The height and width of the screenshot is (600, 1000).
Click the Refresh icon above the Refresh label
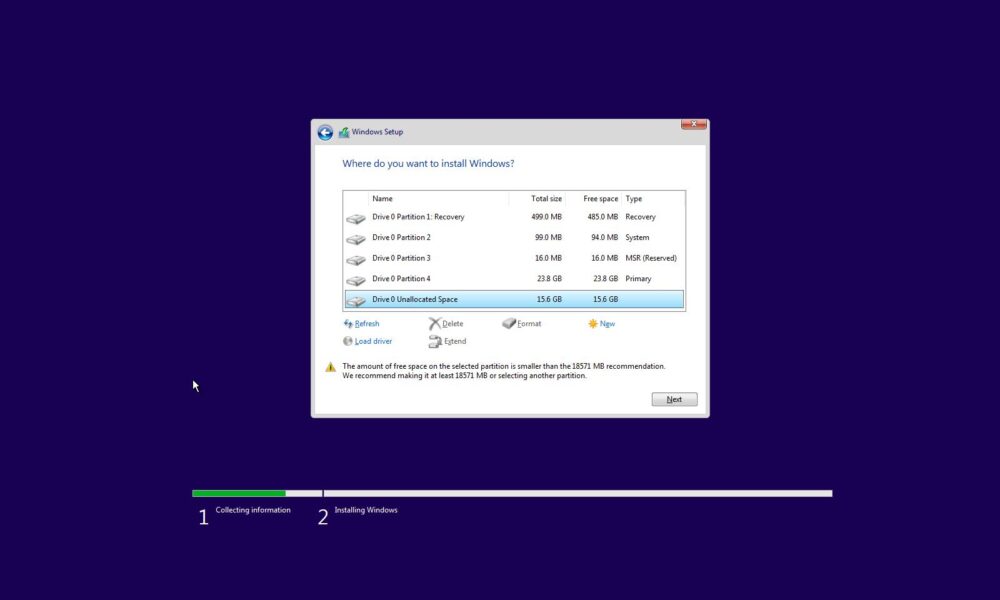350,323
